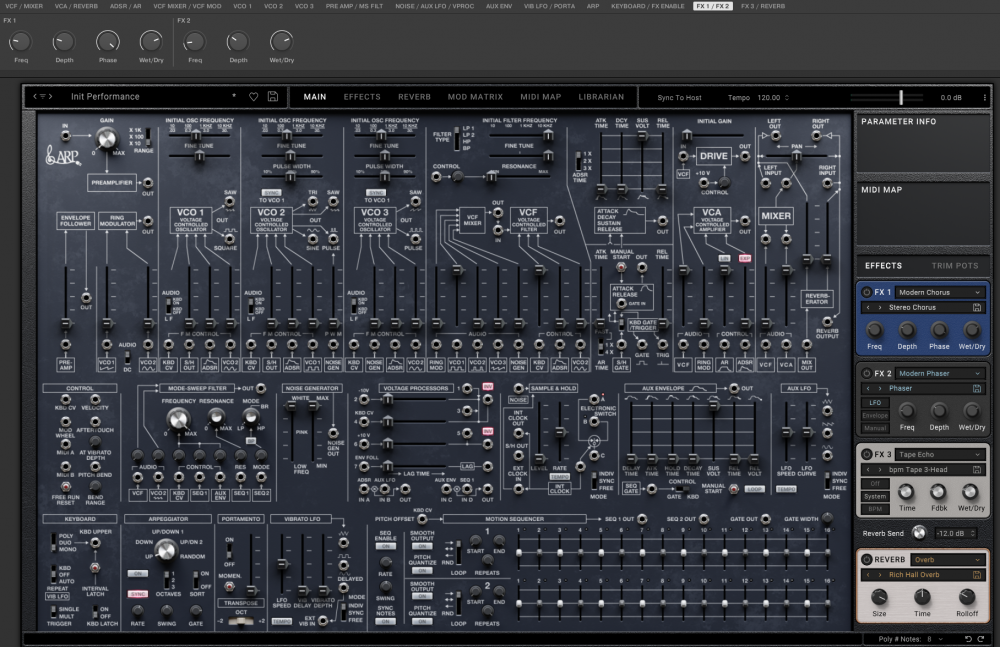Toggle the VCO 3 SYNC button
The height and width of the screenshot is (647, 1000).
pyautogui.click(x=376, y=193)
